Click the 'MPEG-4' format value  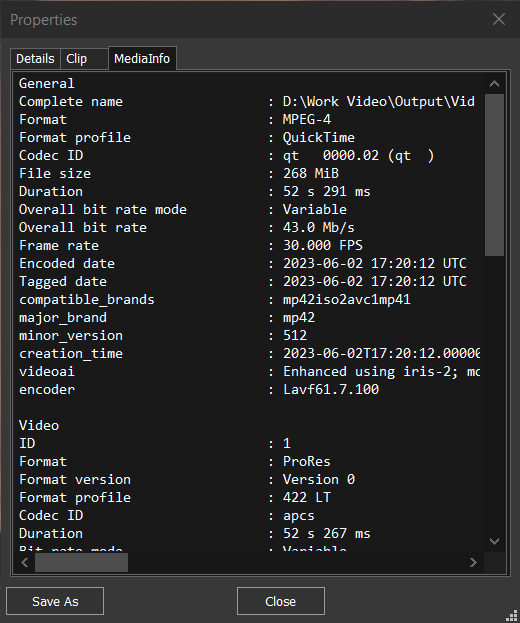[307, 120]
